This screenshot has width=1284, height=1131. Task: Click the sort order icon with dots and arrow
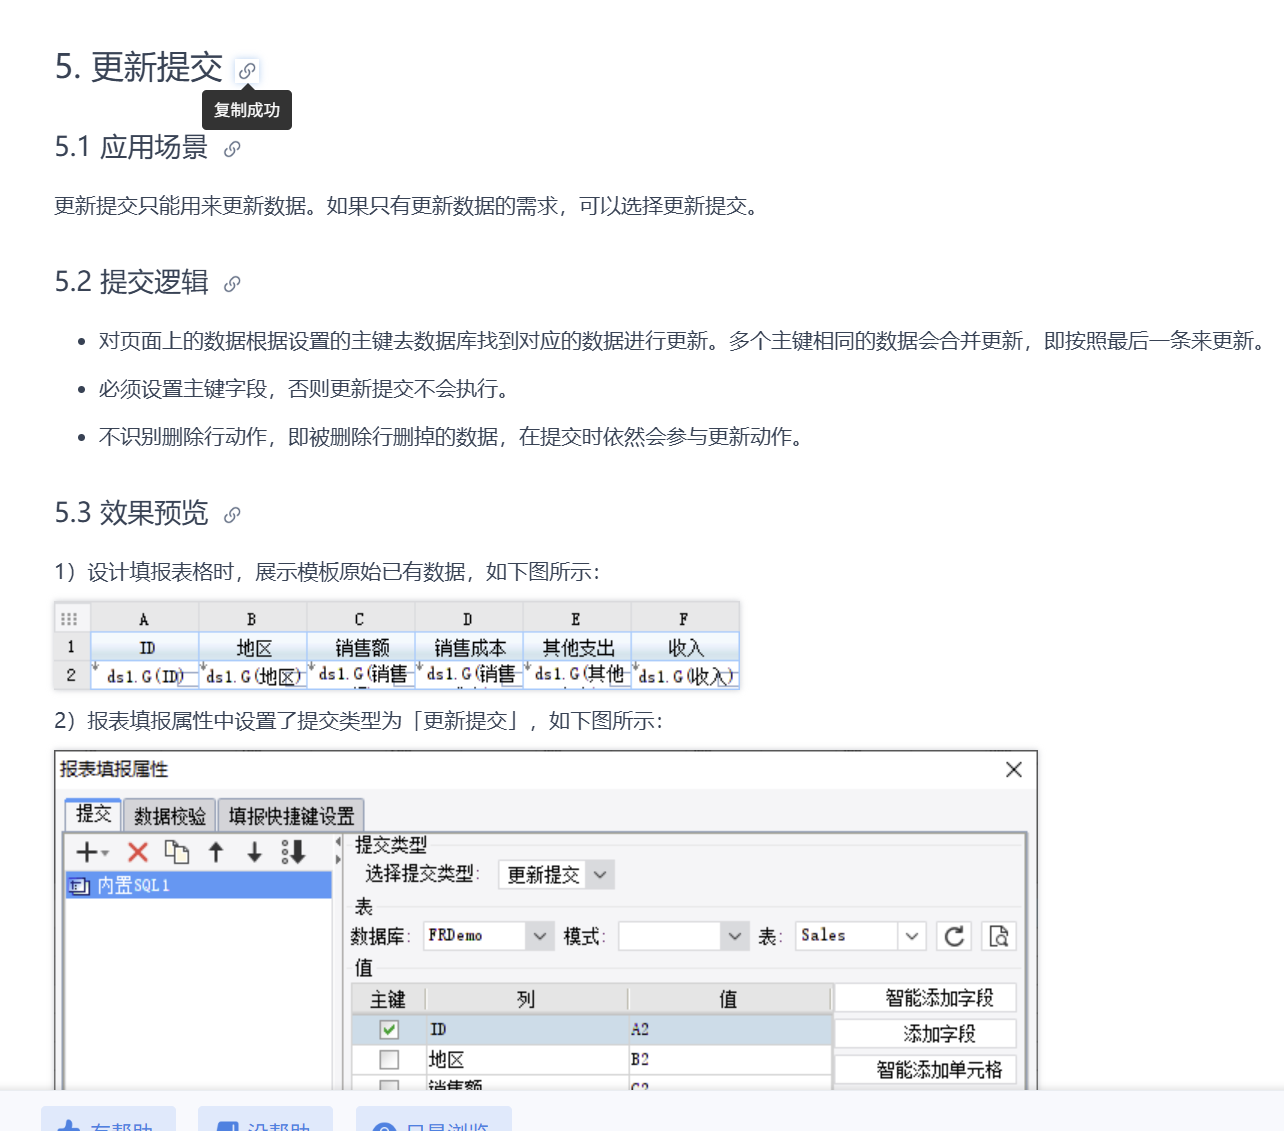pyautogui.click(x=293, y=852)
